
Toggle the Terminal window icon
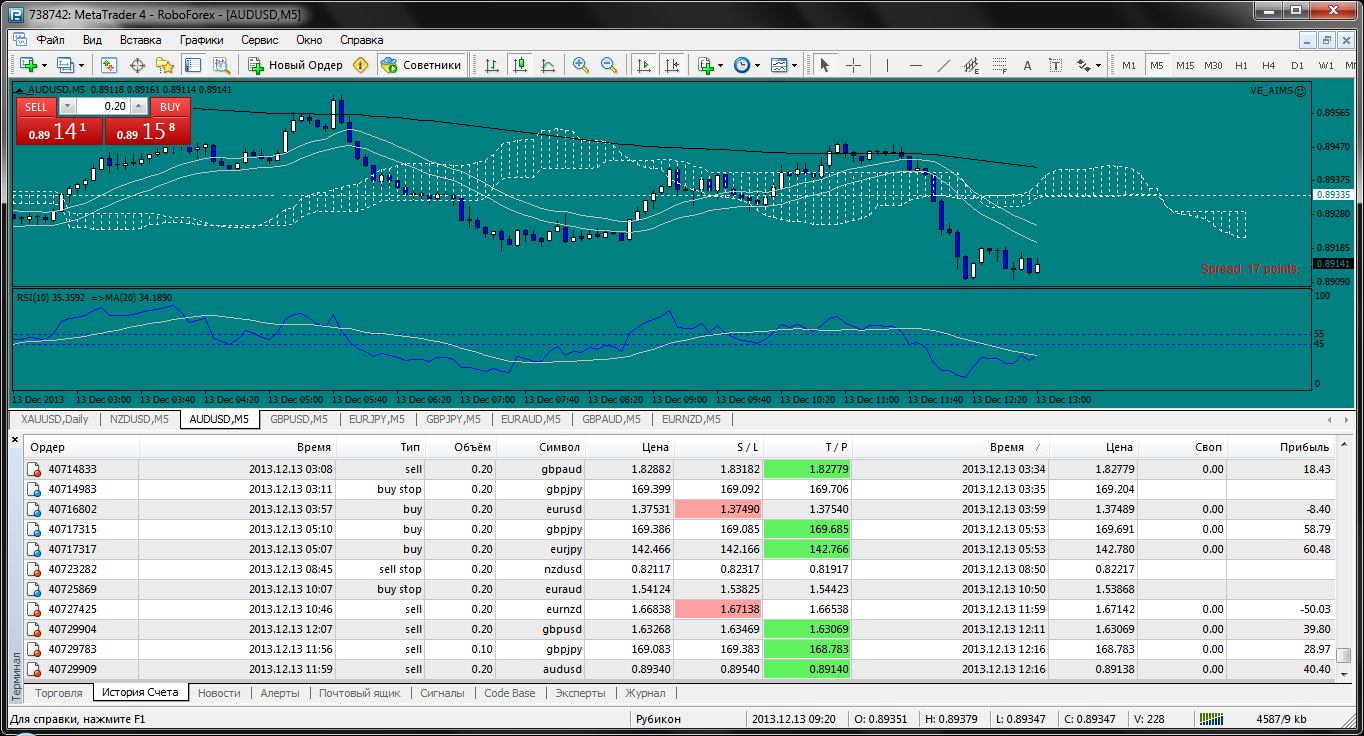(x=193, y=65)
